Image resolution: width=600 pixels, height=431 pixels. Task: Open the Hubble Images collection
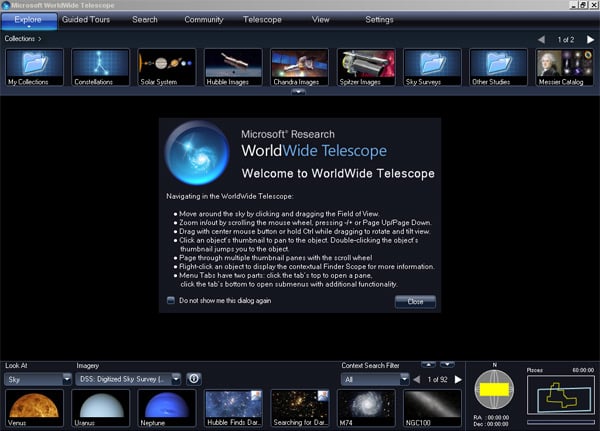(x=233, y=67)
